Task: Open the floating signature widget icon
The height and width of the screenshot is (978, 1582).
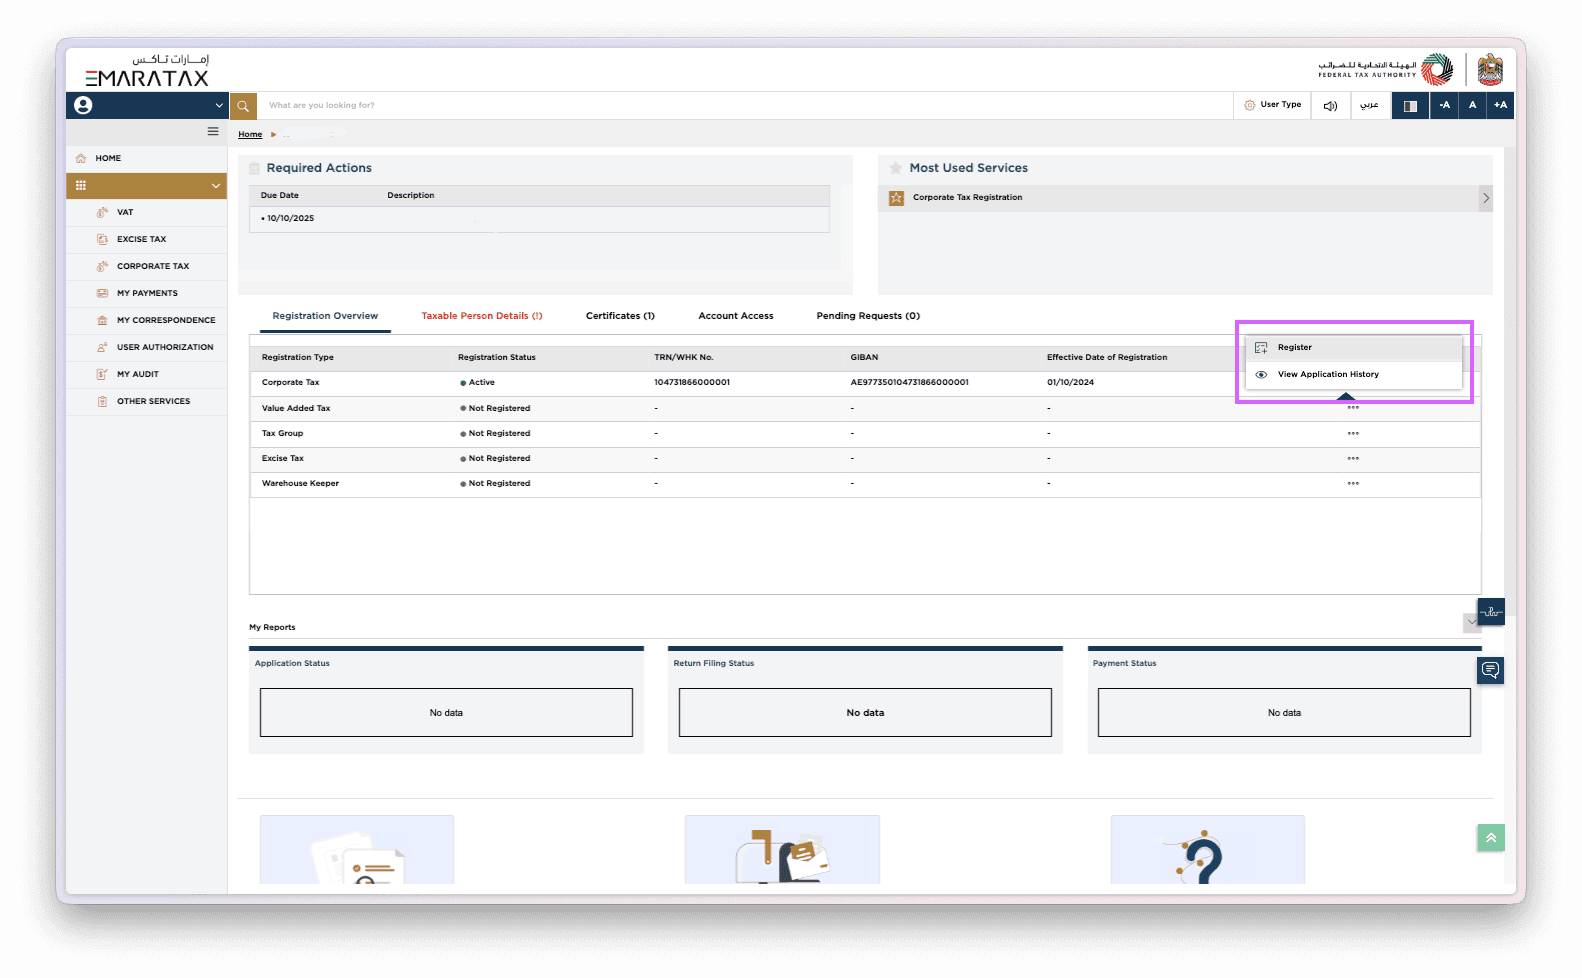Action: tap(1491, 611)
